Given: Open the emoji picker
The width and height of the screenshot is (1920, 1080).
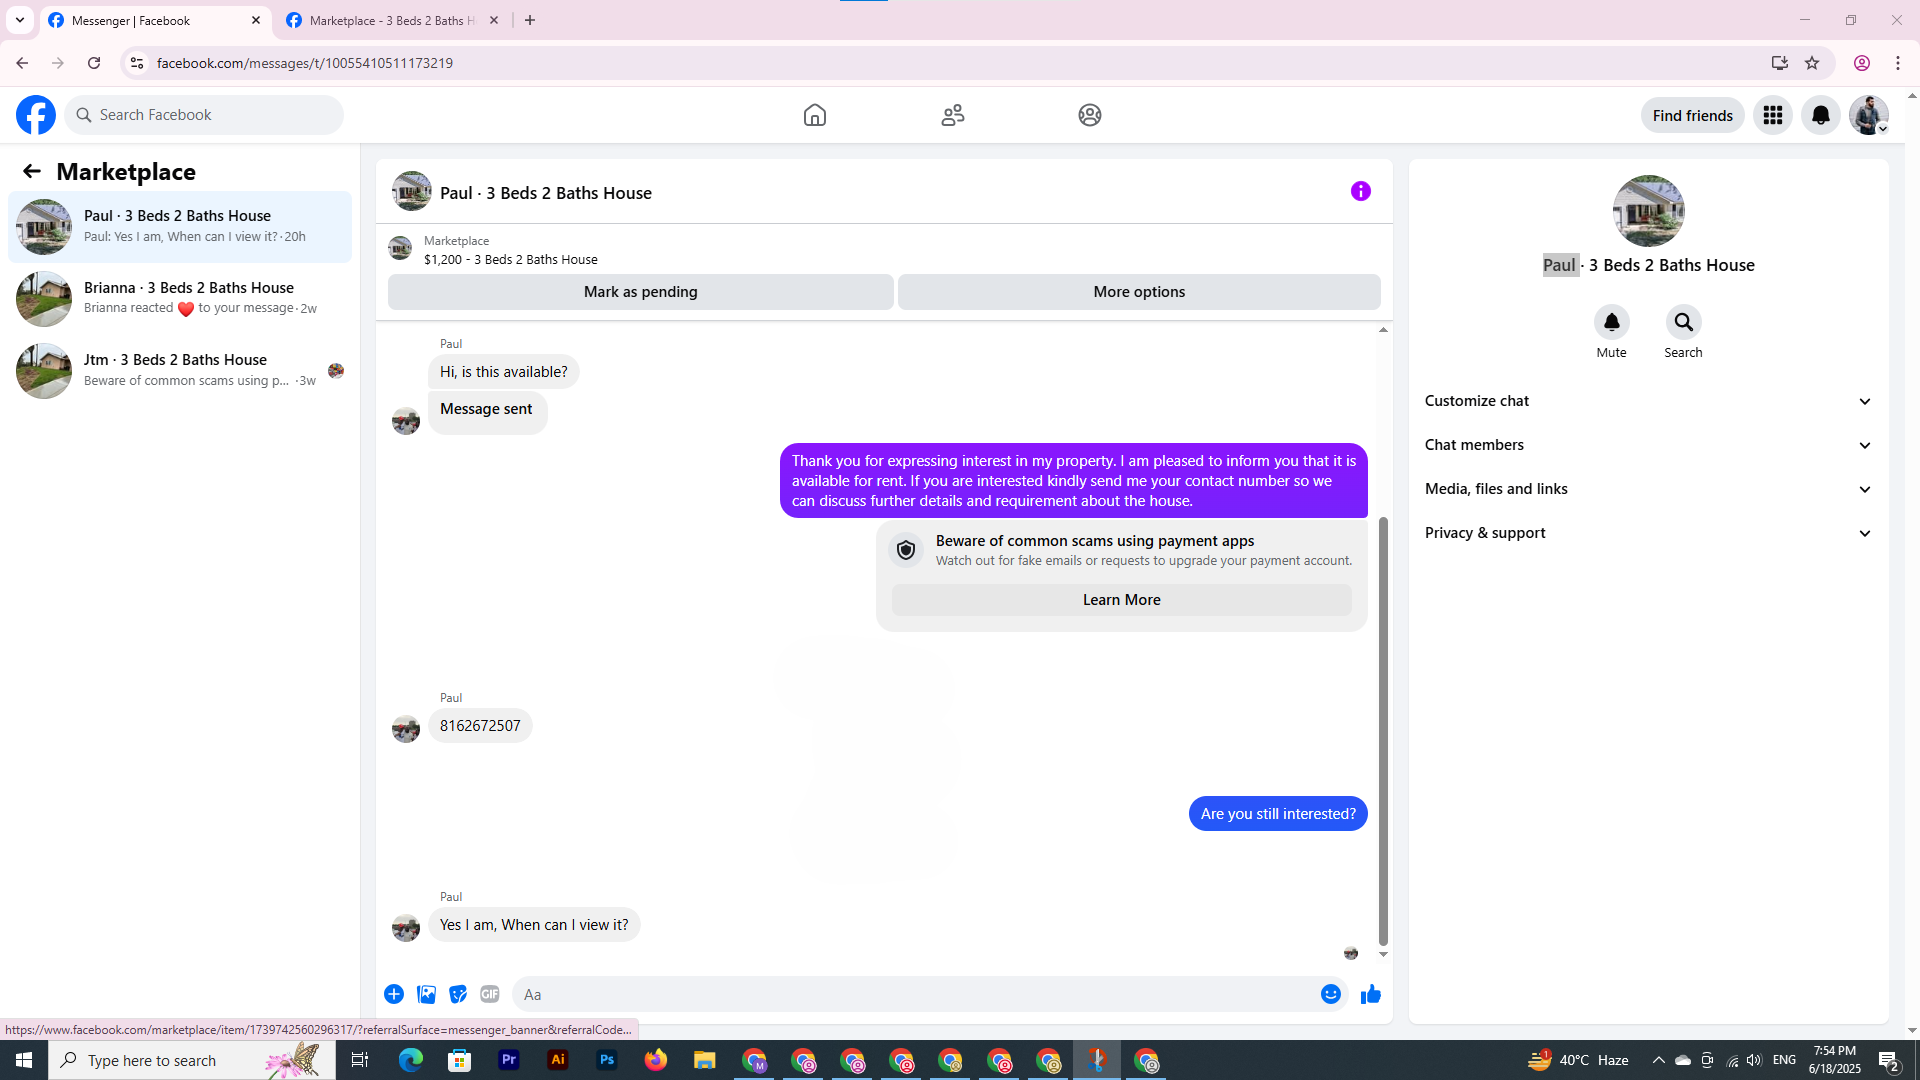Looking at the screenshot, I should [1331, 994].
